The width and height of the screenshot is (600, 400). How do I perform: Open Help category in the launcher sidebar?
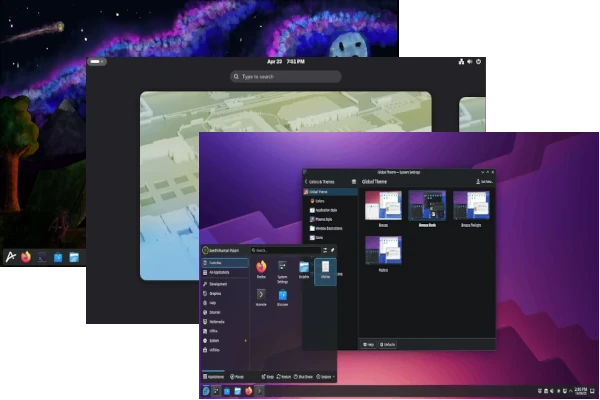point(225,303)
